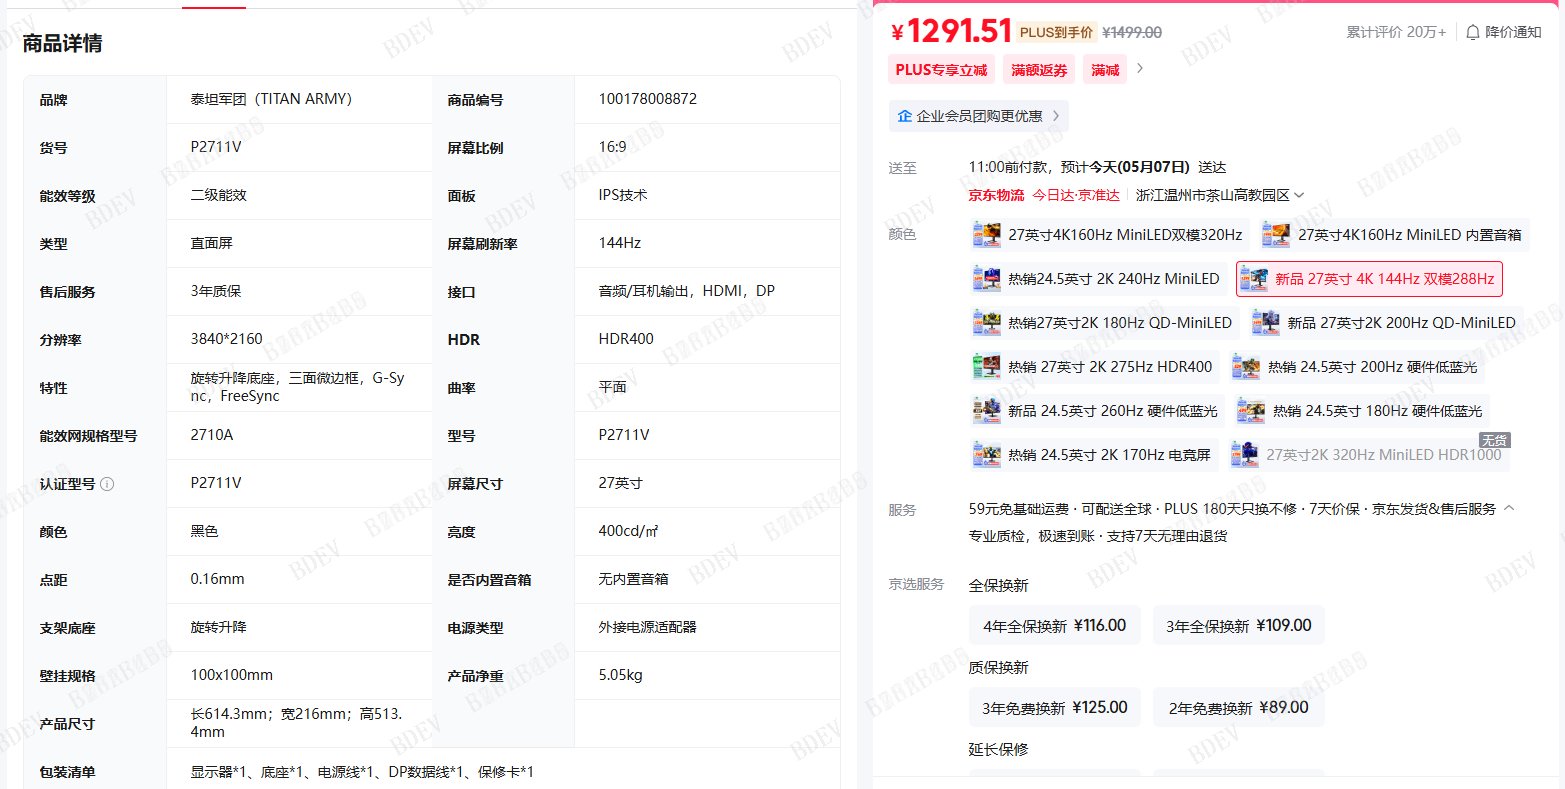Click the PLUS专享立减 promotion tag

point(941,70)
